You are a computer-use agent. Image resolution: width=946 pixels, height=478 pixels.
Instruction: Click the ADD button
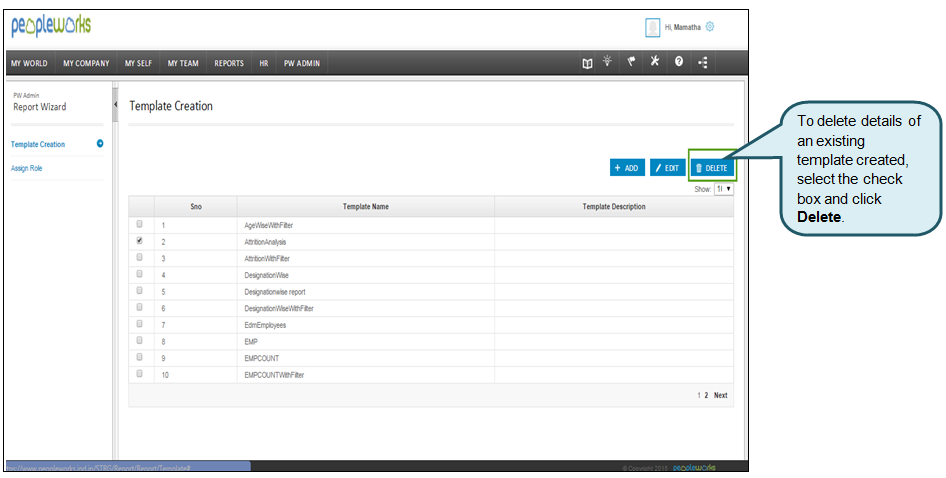pyautogui.click(x=627, y=168)
